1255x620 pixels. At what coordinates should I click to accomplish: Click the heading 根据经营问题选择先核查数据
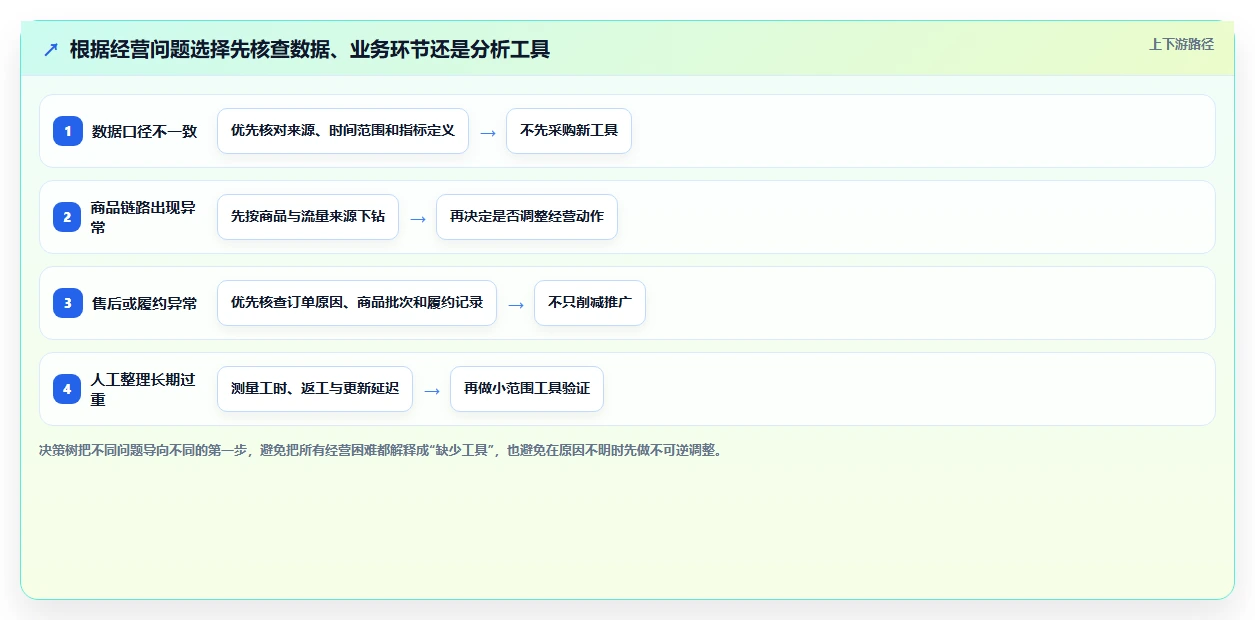310,49
